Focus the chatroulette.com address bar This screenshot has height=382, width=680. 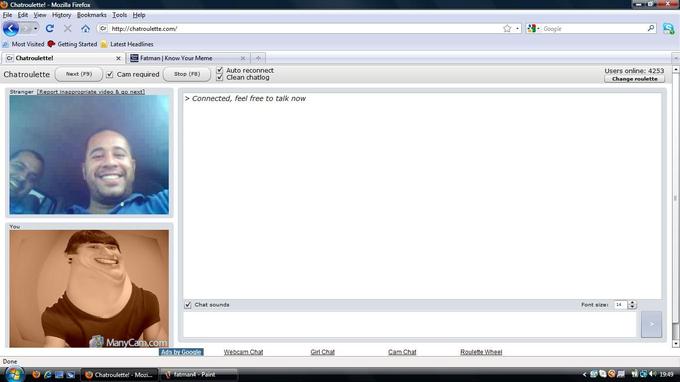(x=304, y=29)
